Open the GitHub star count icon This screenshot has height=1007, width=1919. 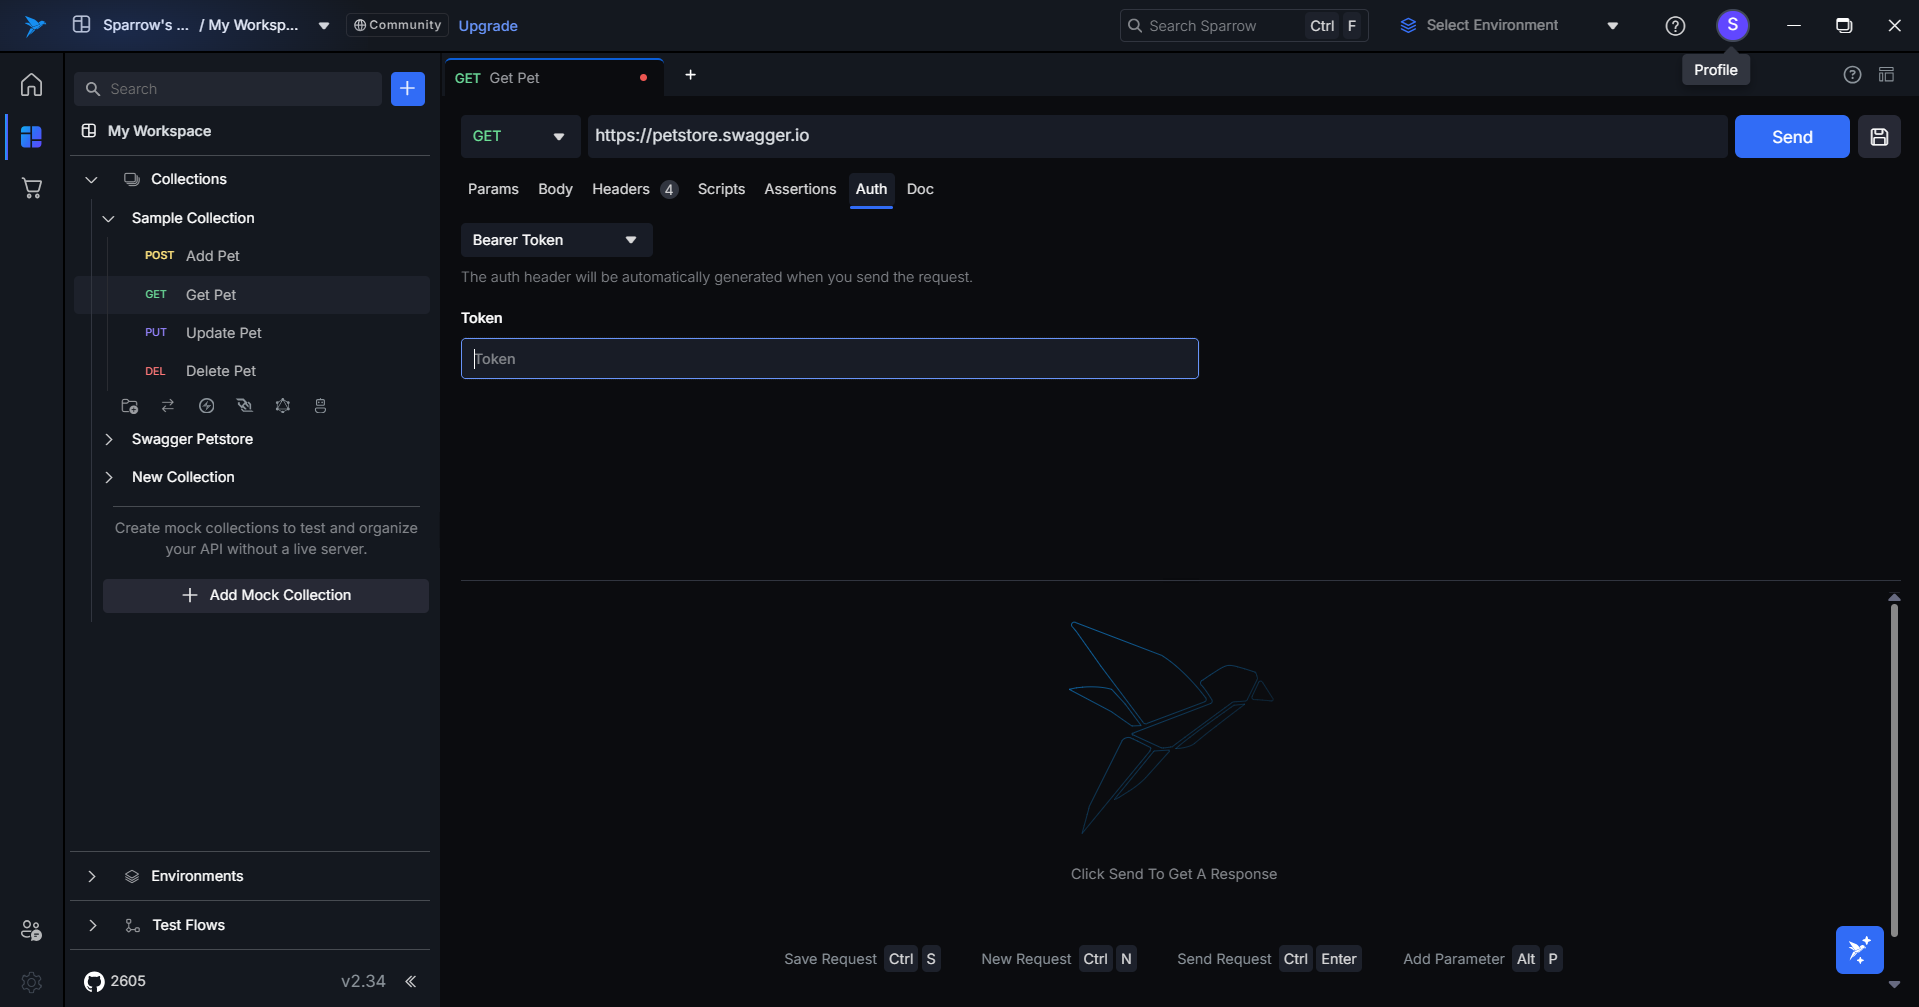[x=95, y=981]
